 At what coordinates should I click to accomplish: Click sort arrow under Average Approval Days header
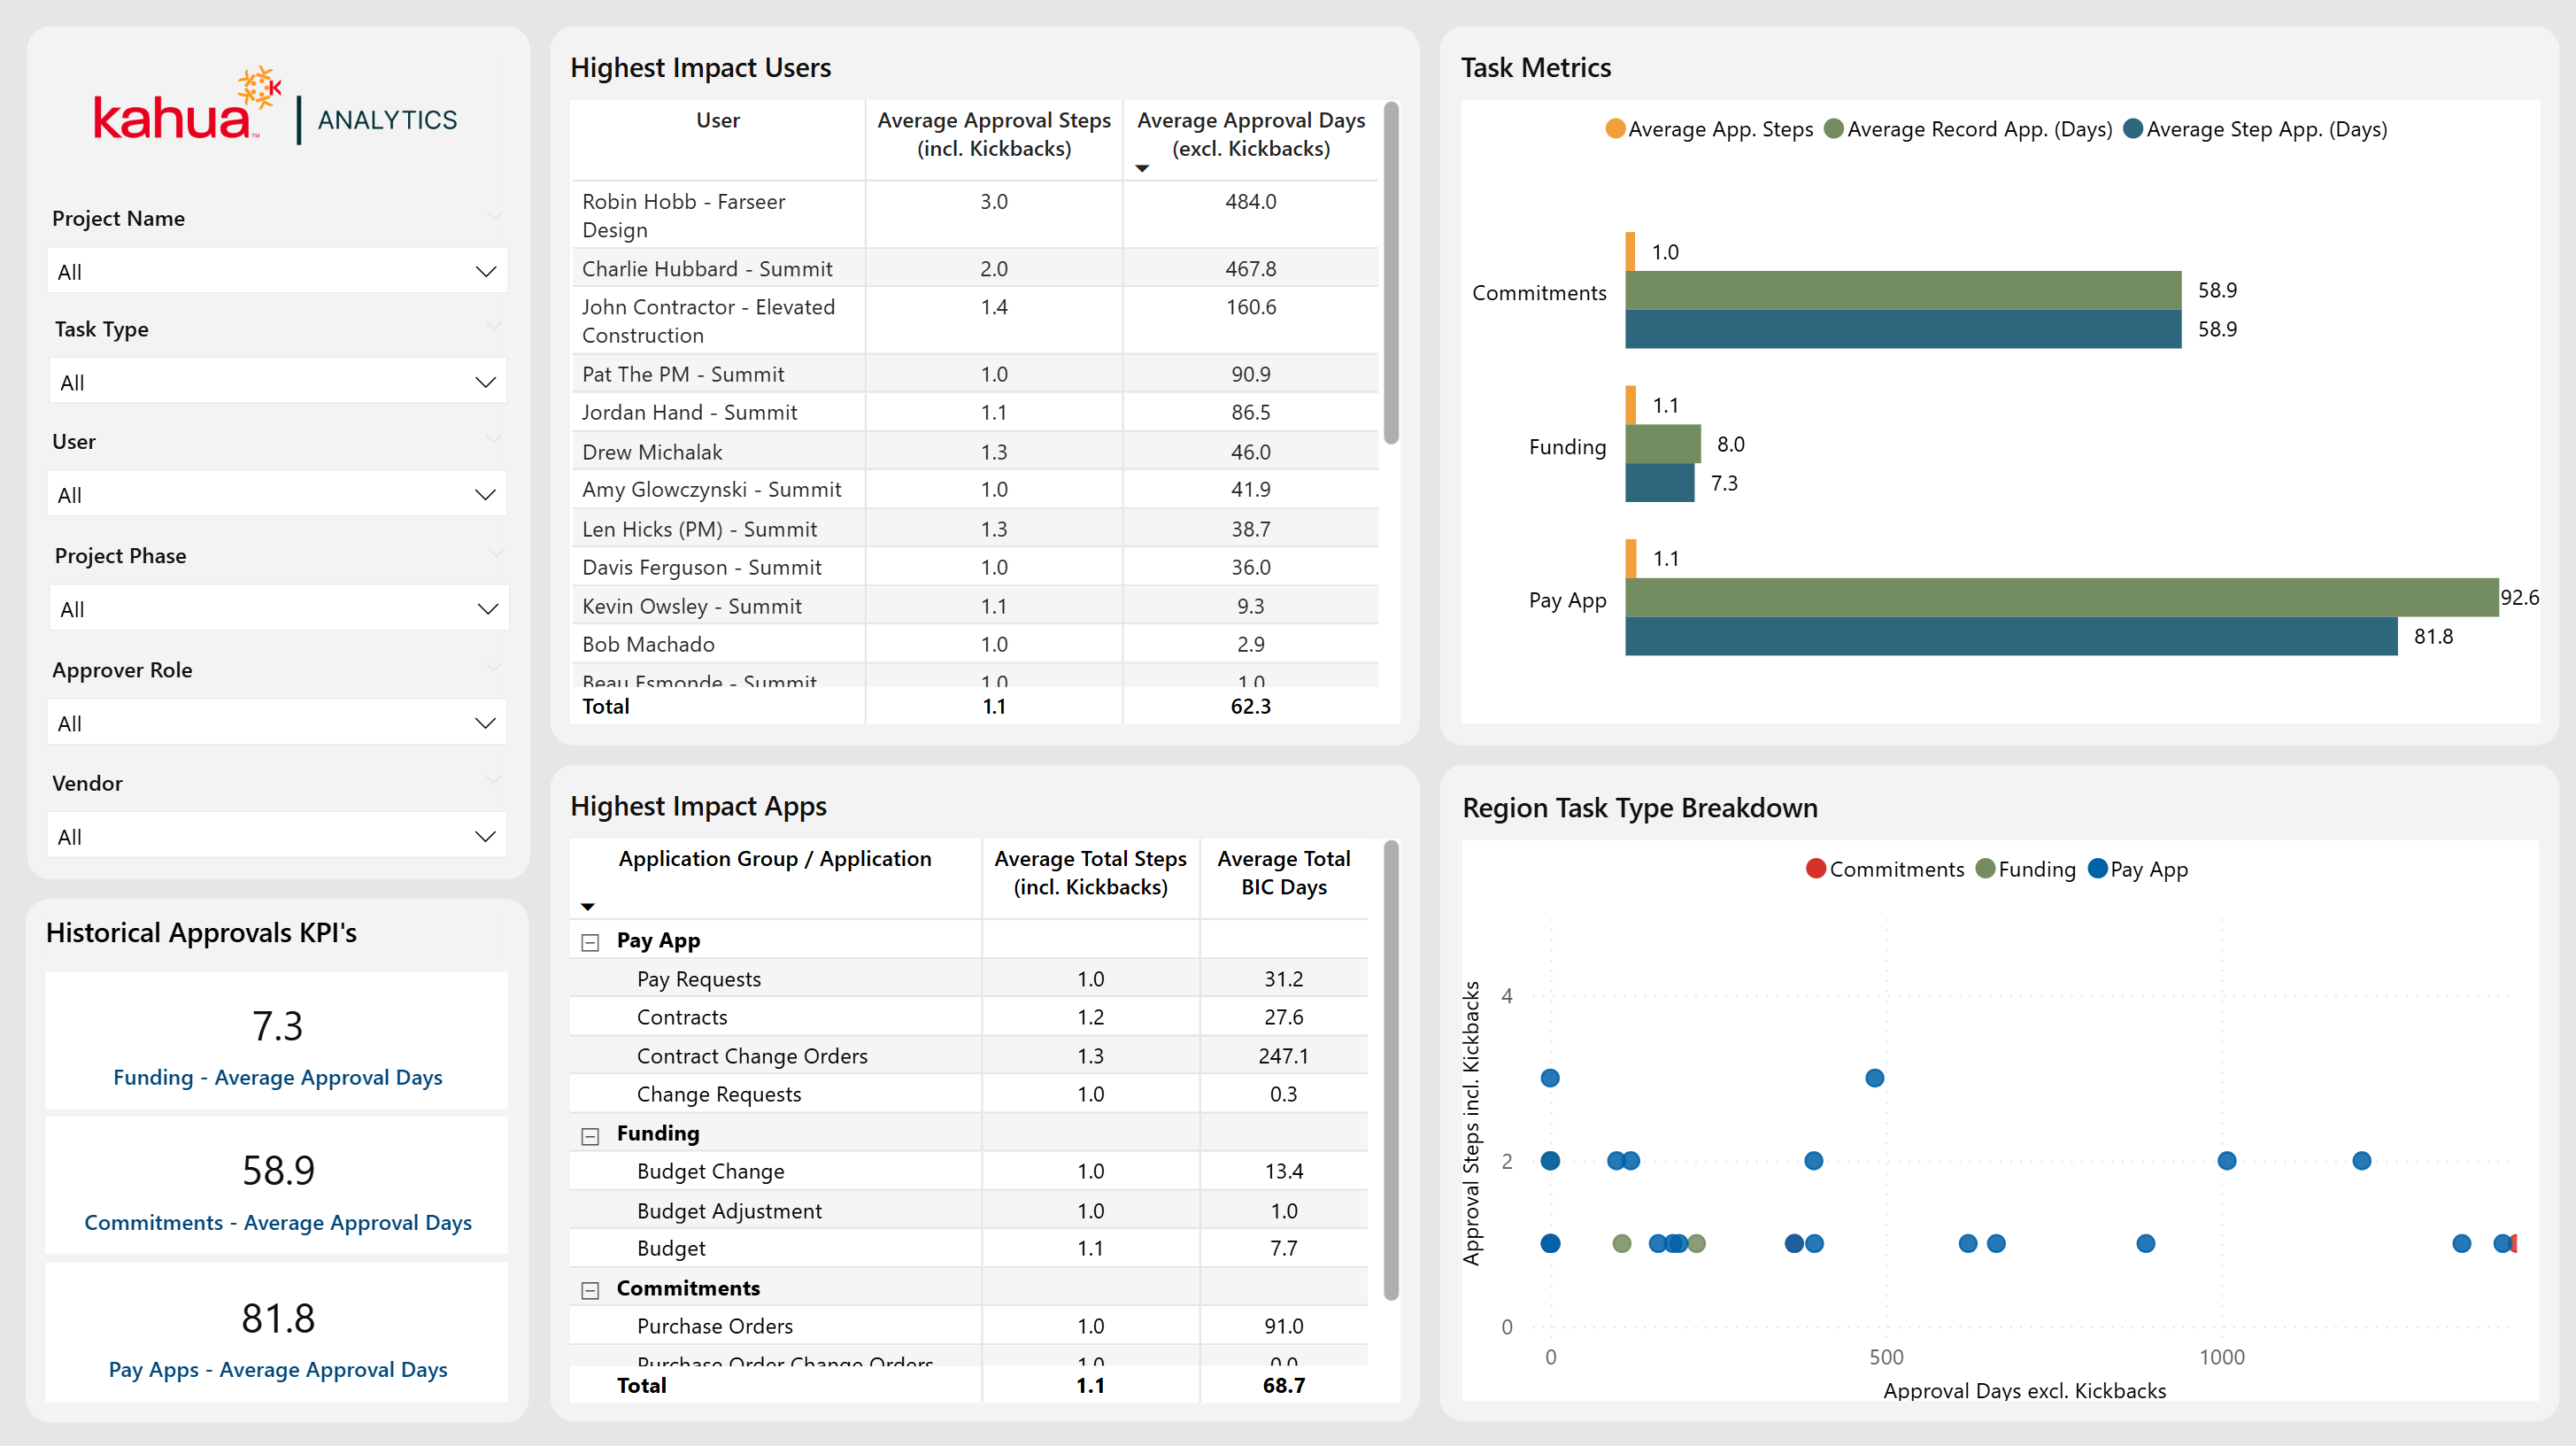(x=1142, y=169)
